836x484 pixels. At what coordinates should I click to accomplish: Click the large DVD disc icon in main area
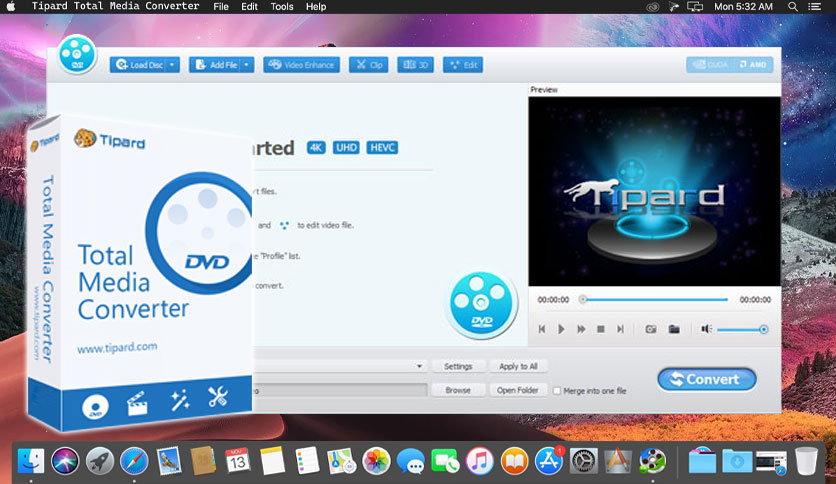(x=481, y=304)
